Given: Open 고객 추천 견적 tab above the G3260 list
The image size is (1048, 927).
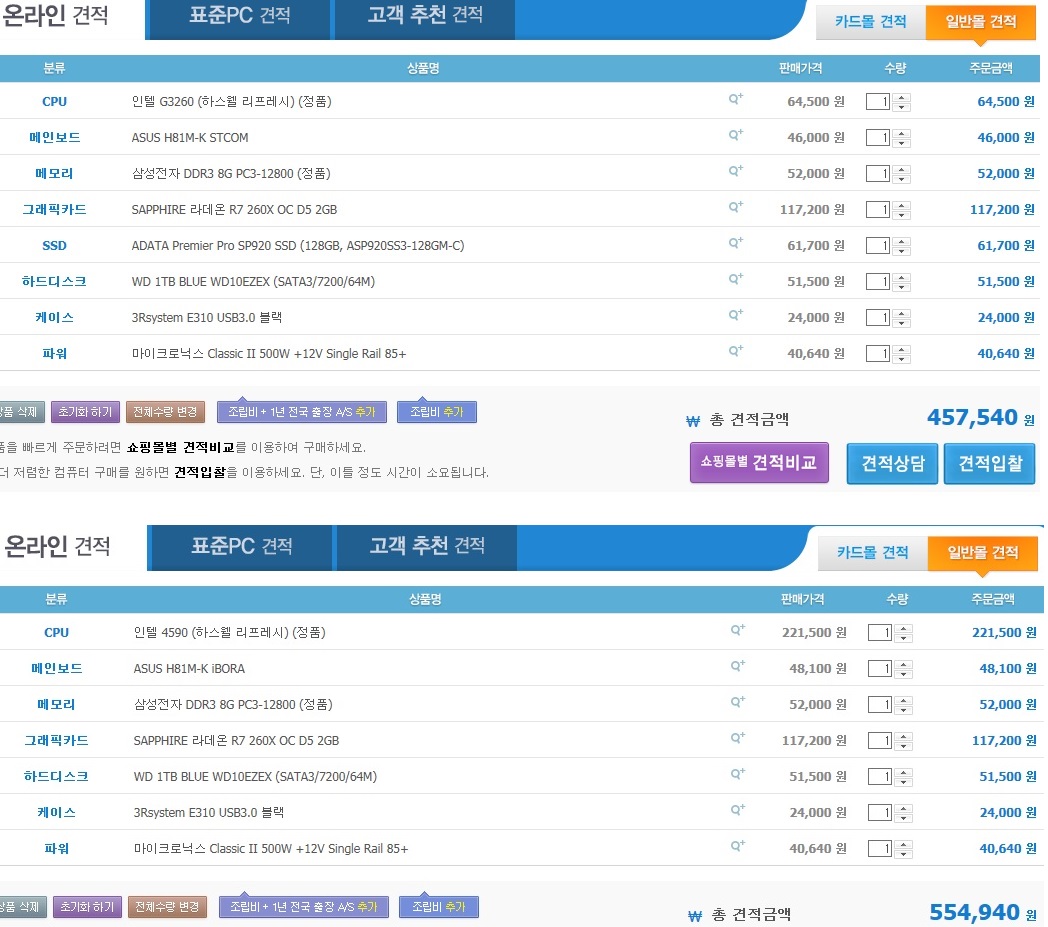Looking at the screenshot, I should (424, 16).
